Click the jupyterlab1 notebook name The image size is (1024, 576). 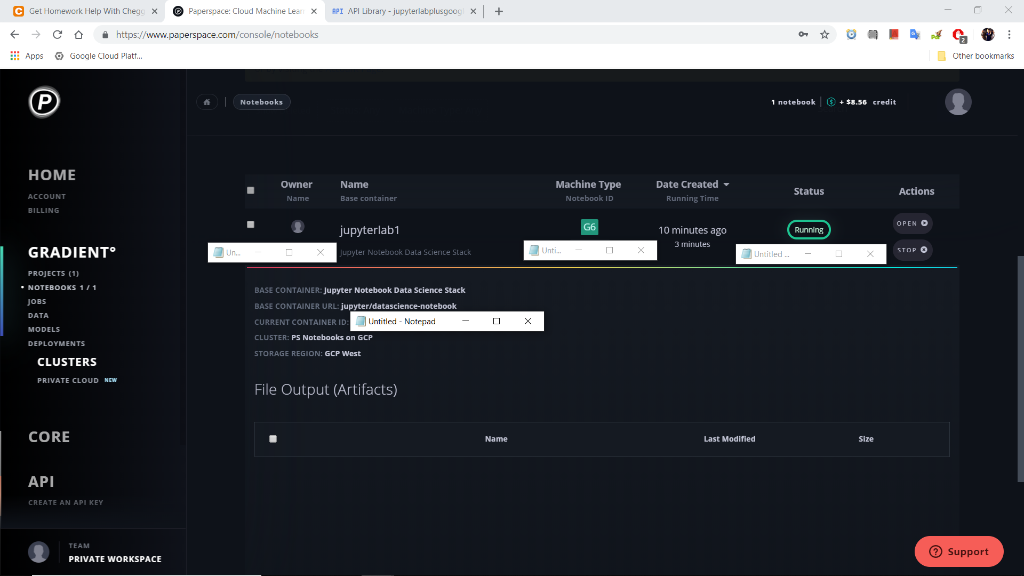pos(370,230)
